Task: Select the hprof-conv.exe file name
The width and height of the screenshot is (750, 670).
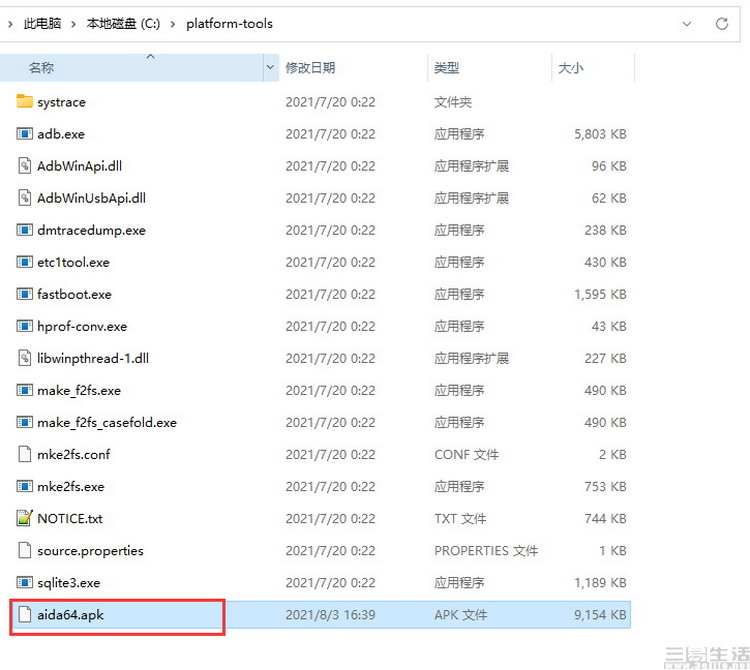Action: coord(82,326)
